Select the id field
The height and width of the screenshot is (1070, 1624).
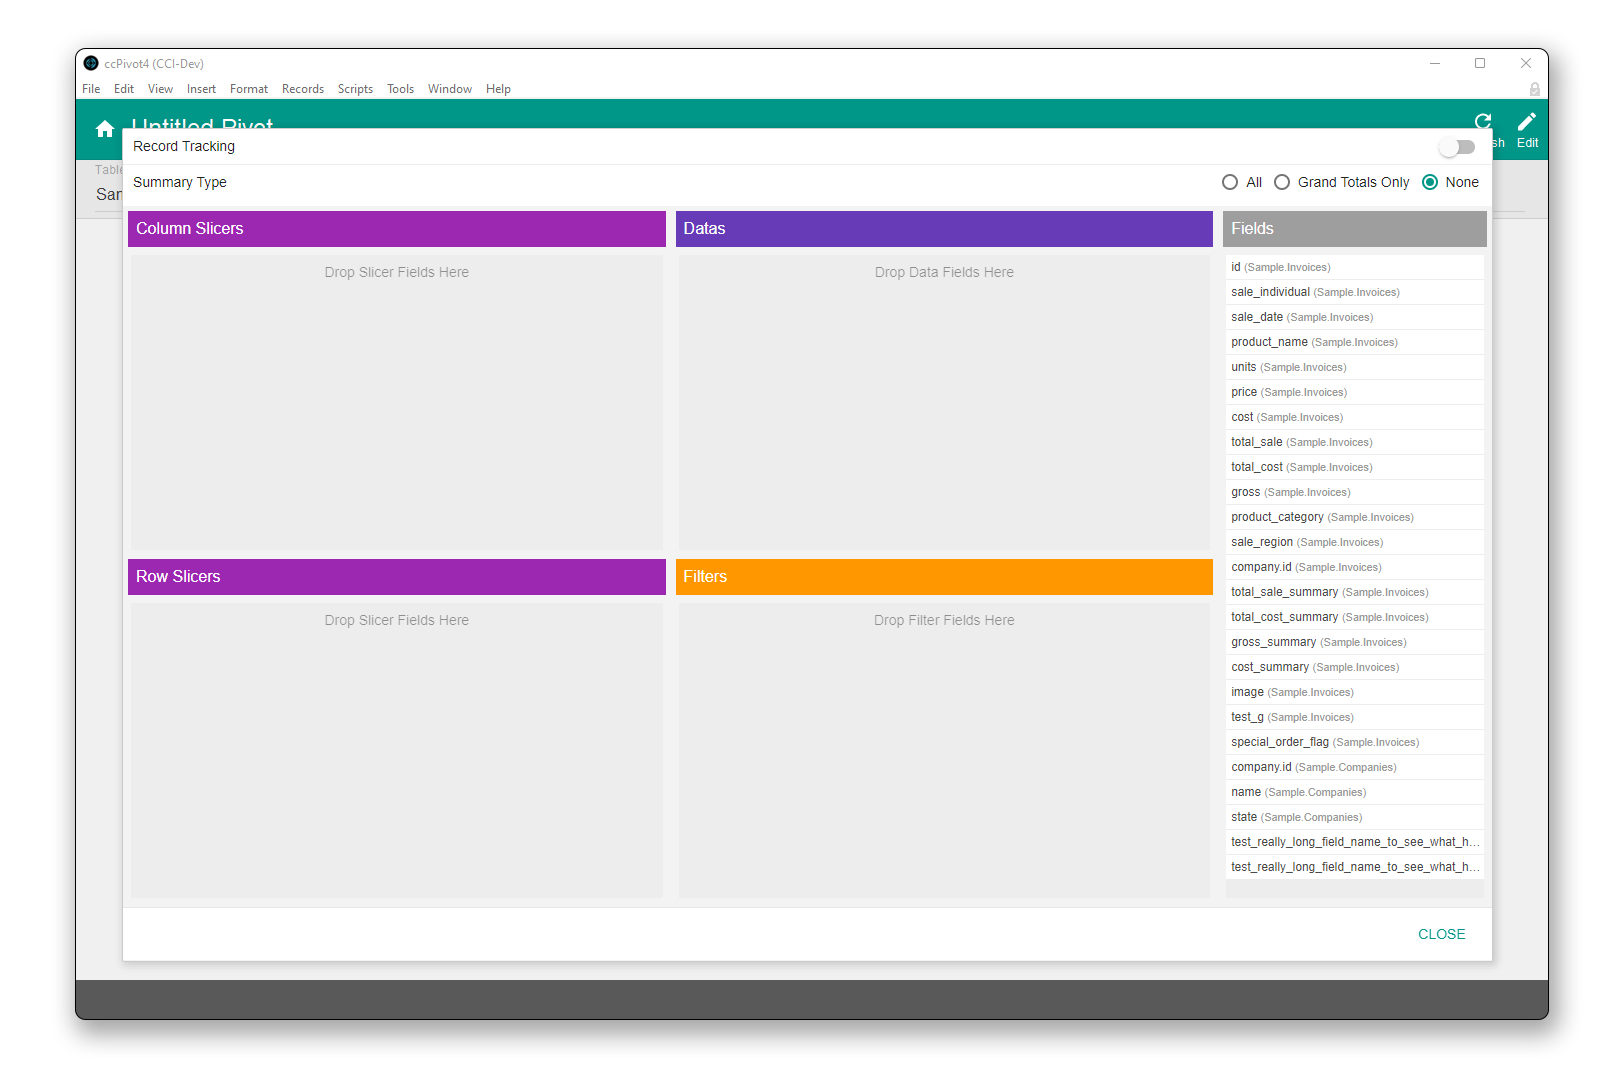pos(1354,267)
